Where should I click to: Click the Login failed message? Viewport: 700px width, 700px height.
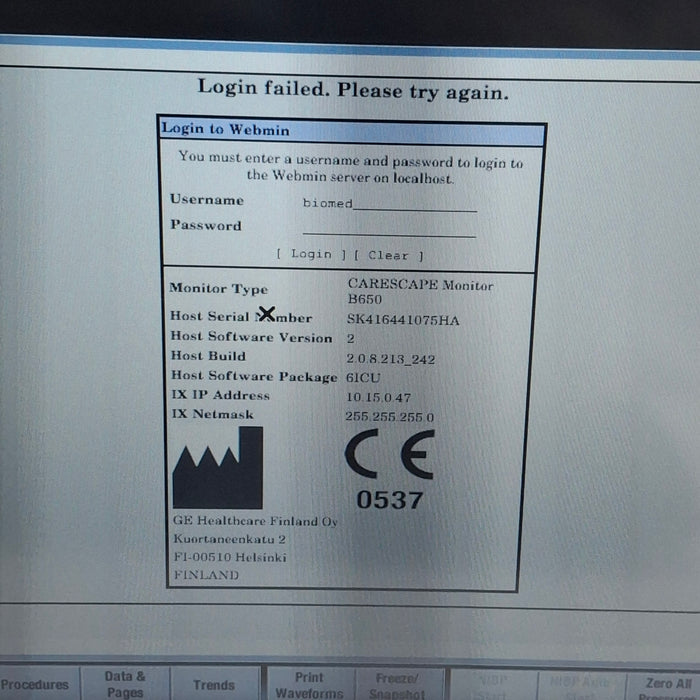[353, 89]
